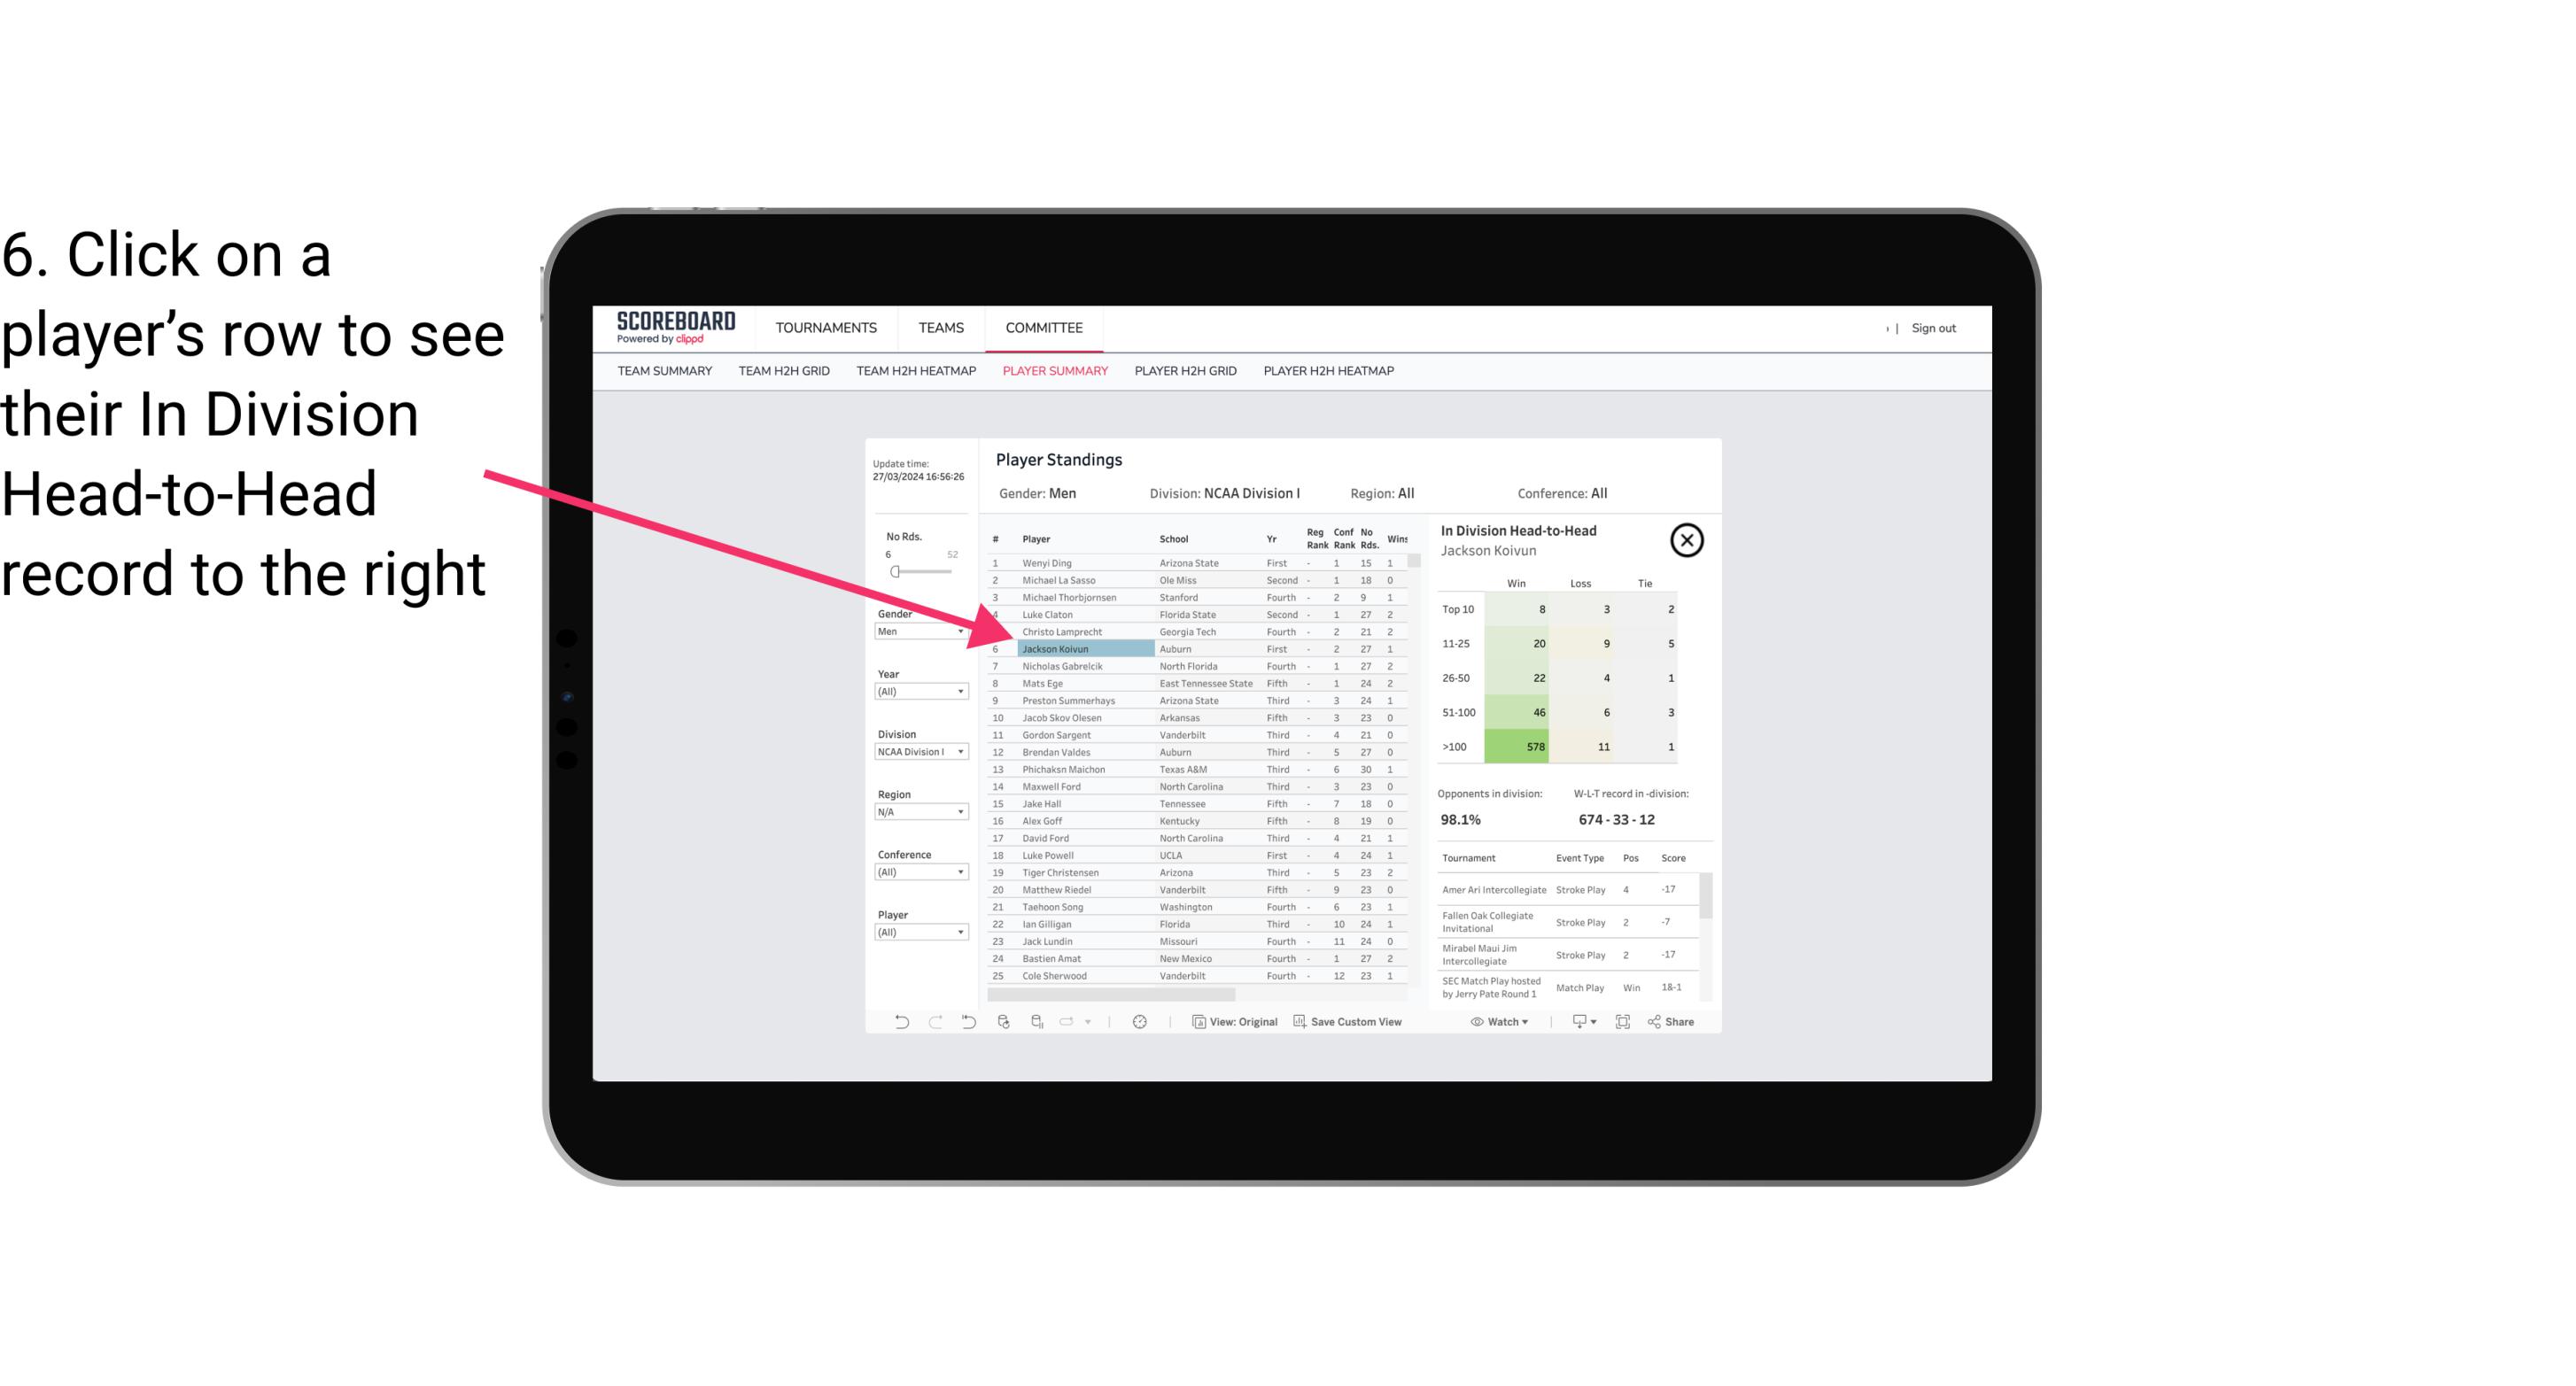Drag the No Rounds range slider
This screenshot has width=2576, height=1386.
point(896,572)
